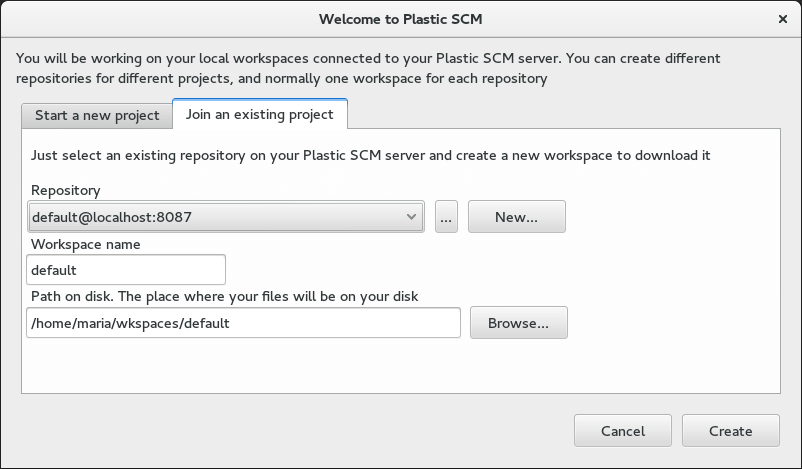Switch to the Start a new project tab
This screenshot has height=469, width=802.
[x=97, y=116]
